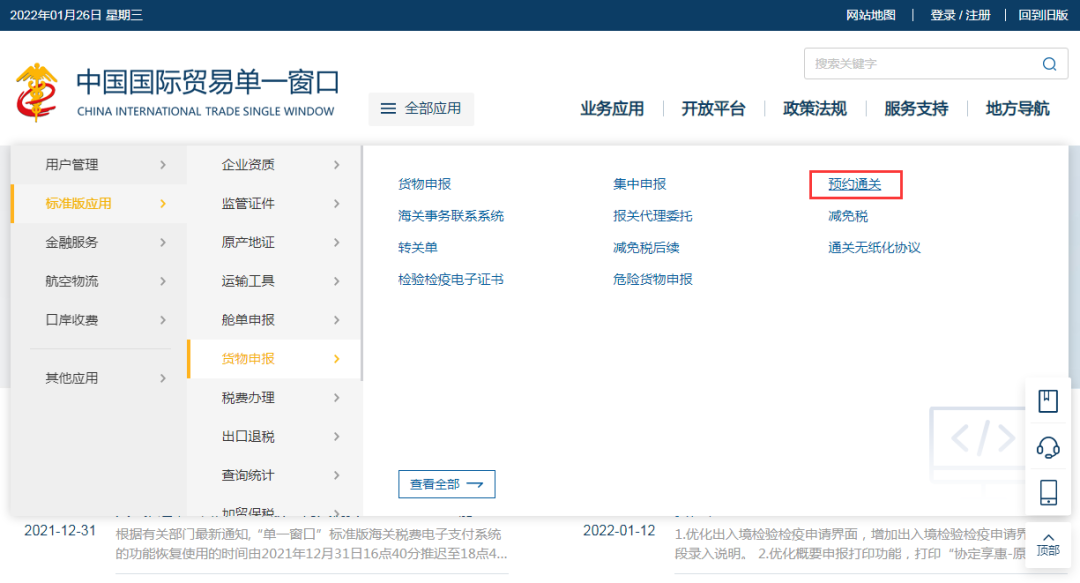Open the 全部应用 hamburger menu
This screenshot has width=1080, height=583.
pos(421,109)
